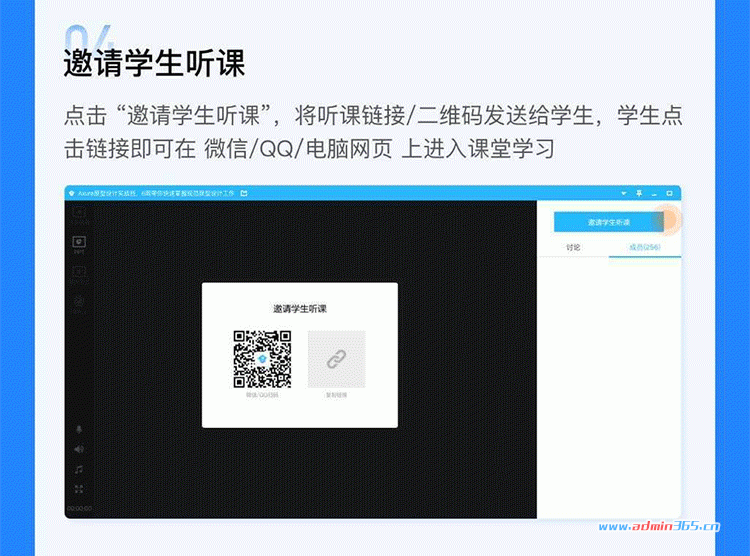Click the 复制链接 label under link icon
750x556 pixels.
336,395
